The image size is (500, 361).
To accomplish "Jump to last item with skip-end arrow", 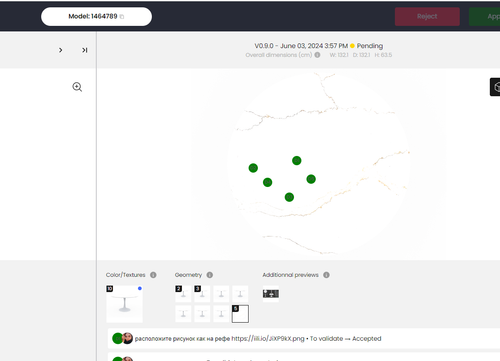I will pyautogui.click(x=85, y=50).
